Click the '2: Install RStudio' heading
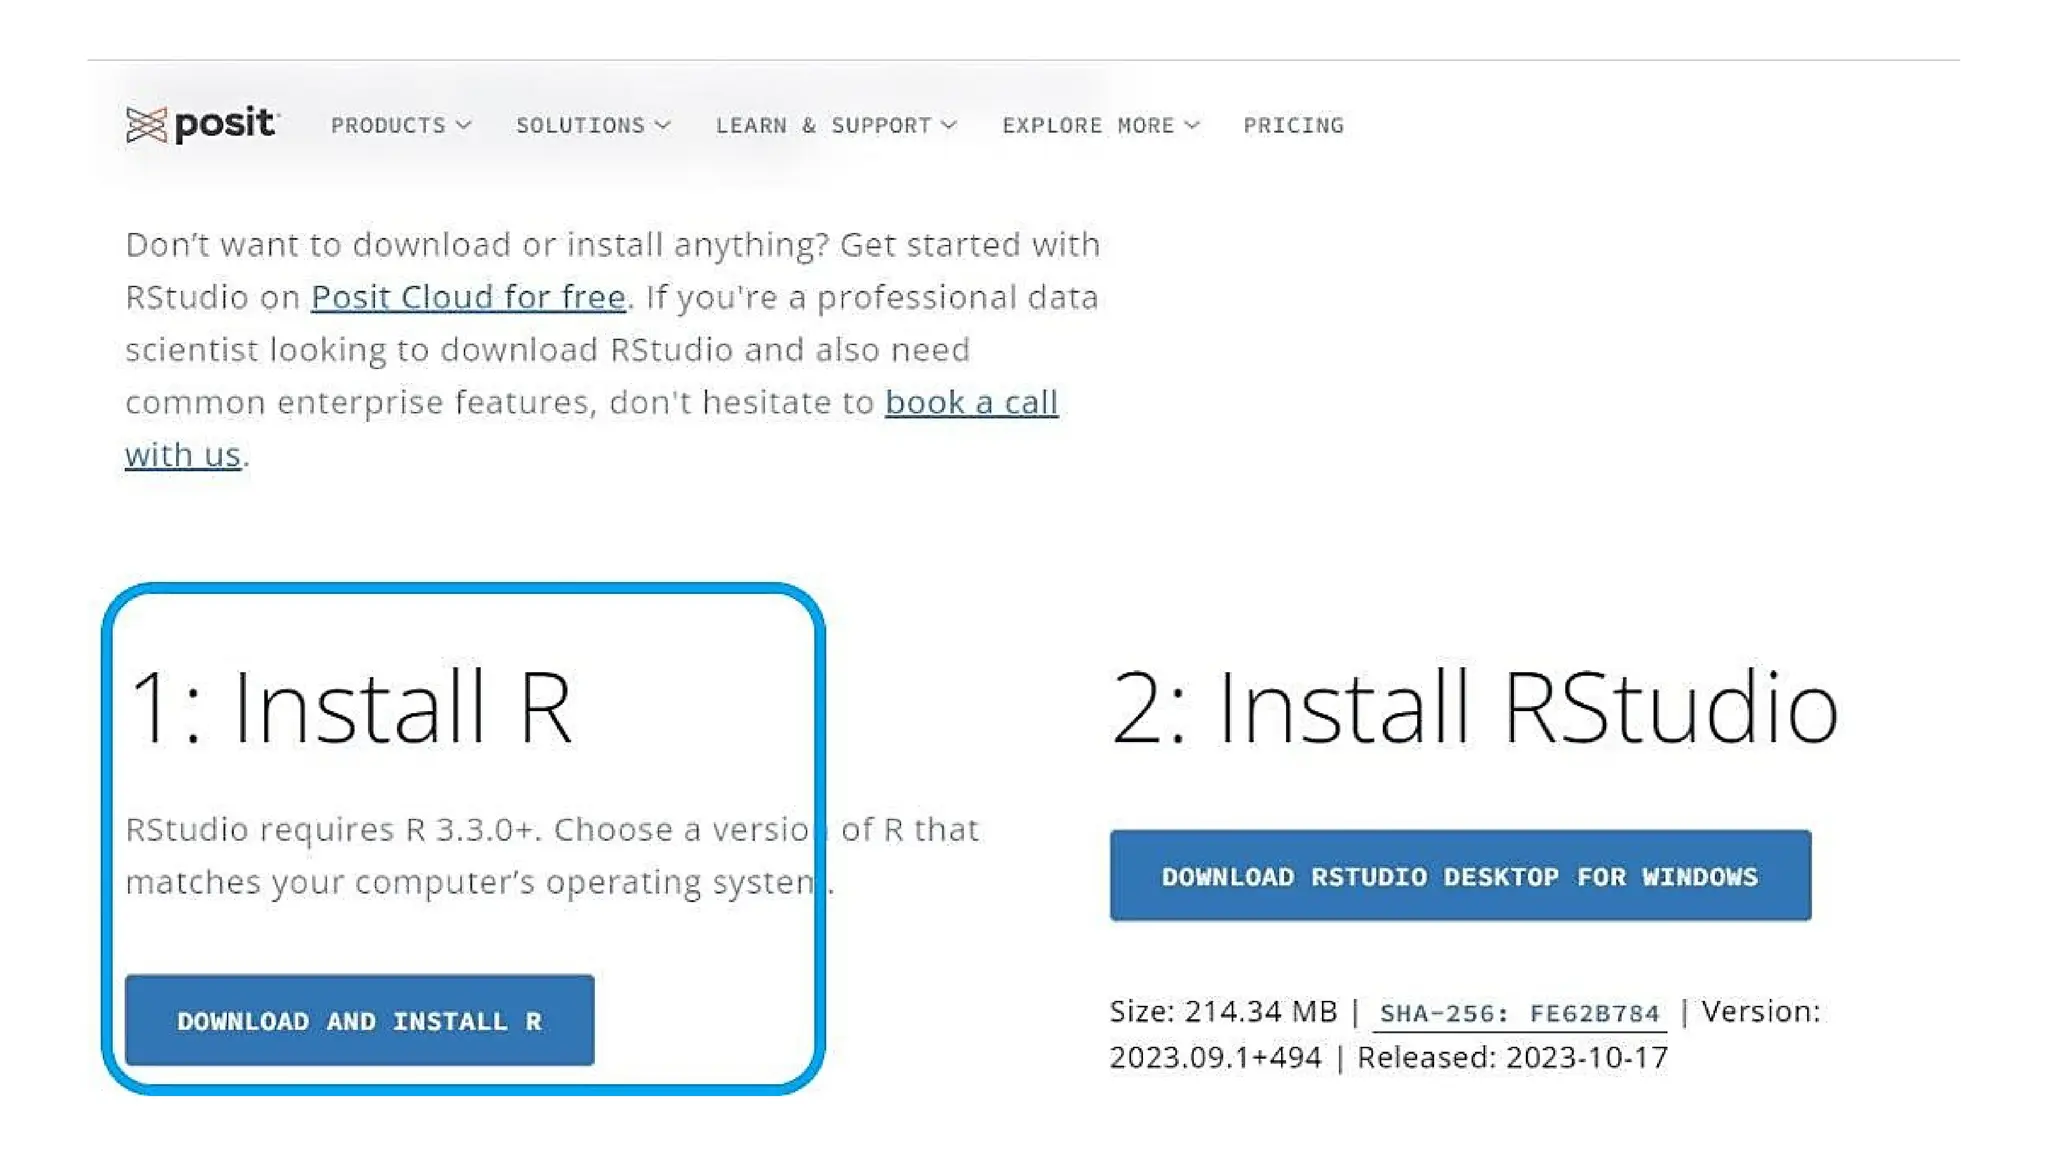The height and width of the screenshot is (1152, 2048). 1474,707
